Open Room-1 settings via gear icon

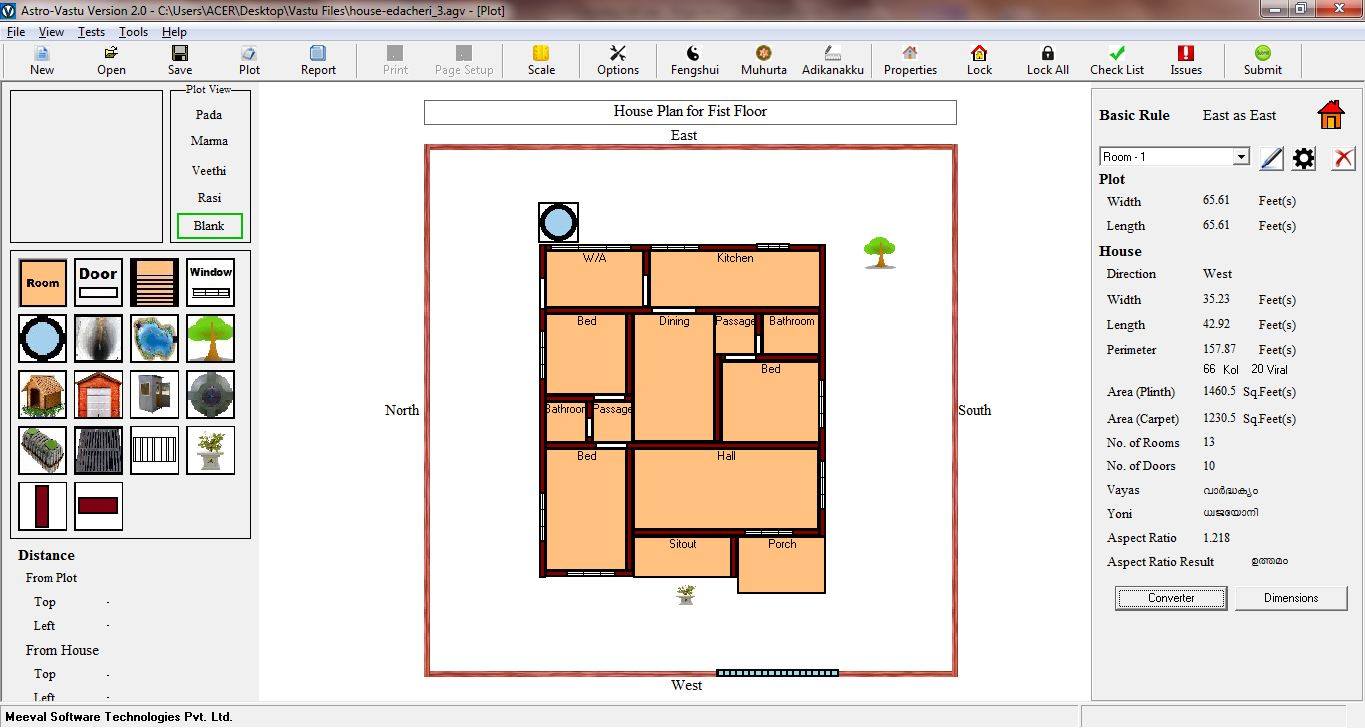[x=1303, y=157]
